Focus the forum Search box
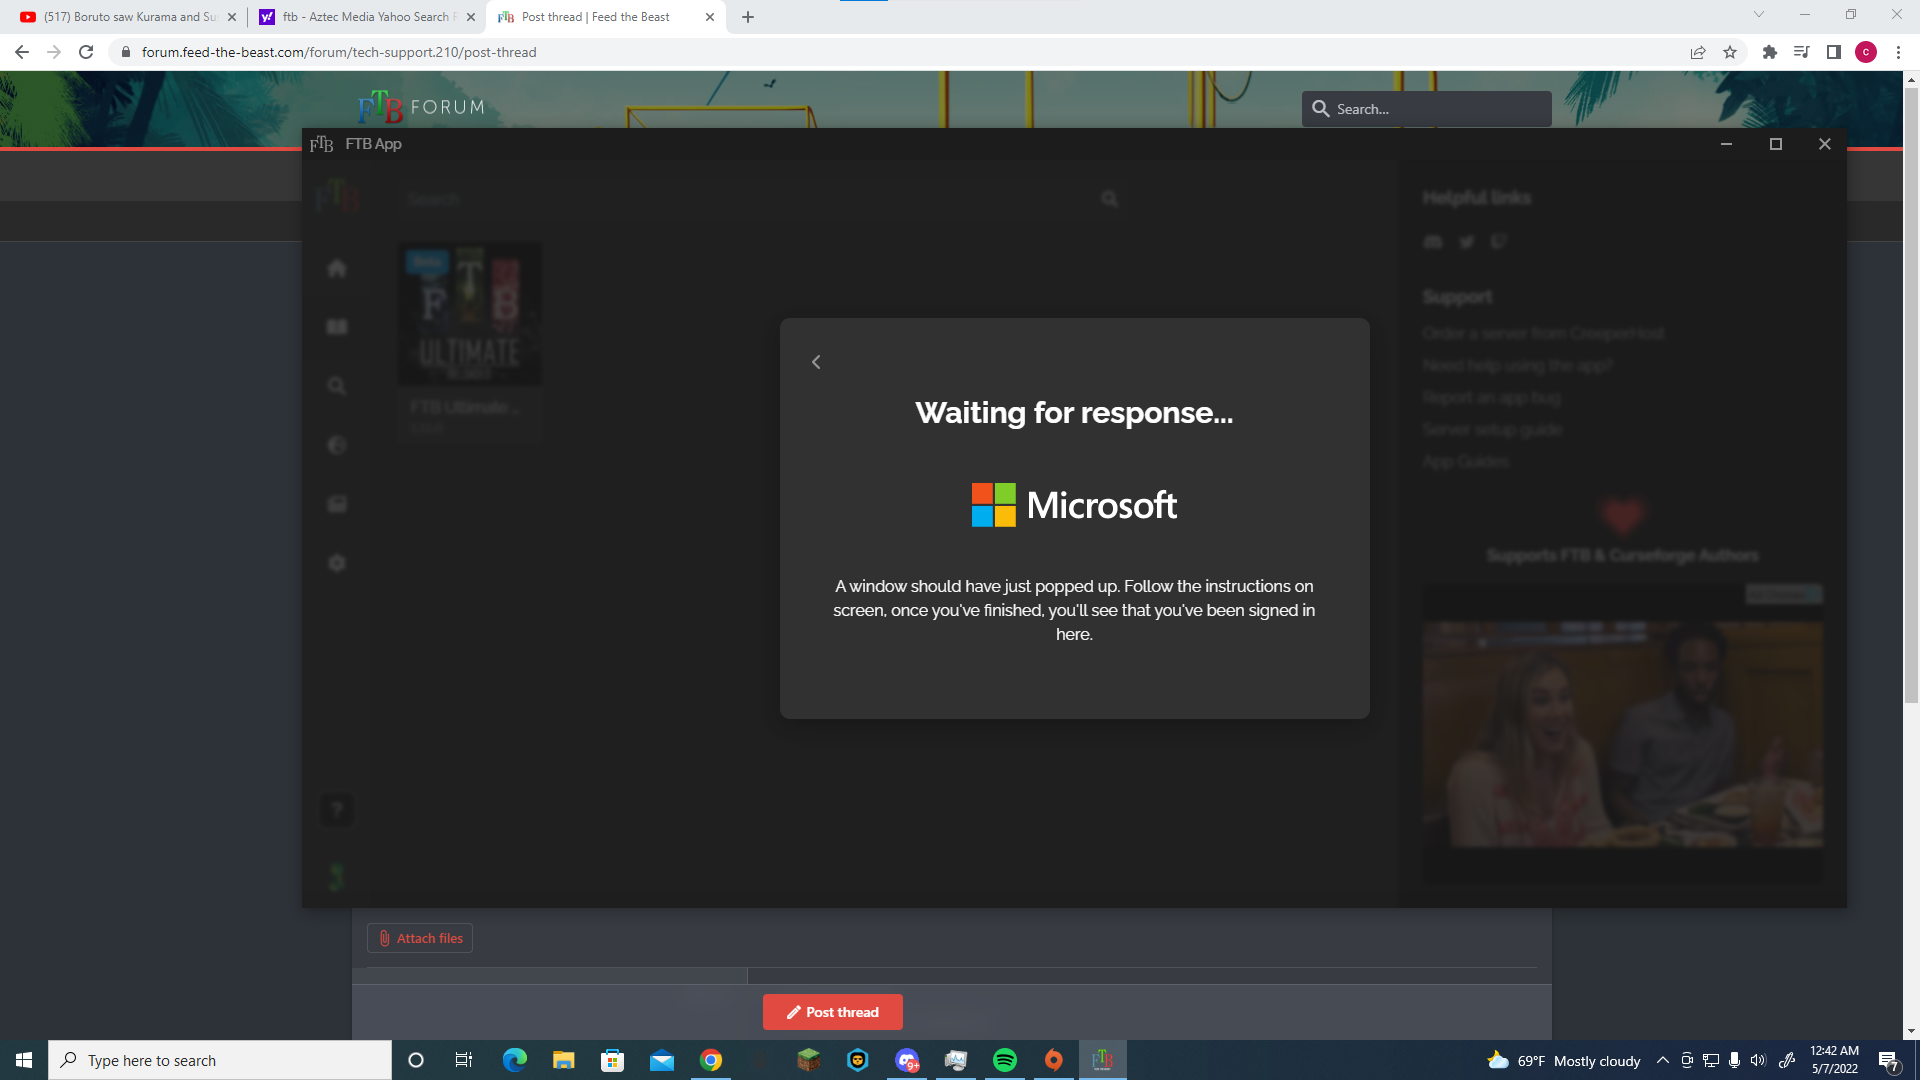 coord(1426,109)
